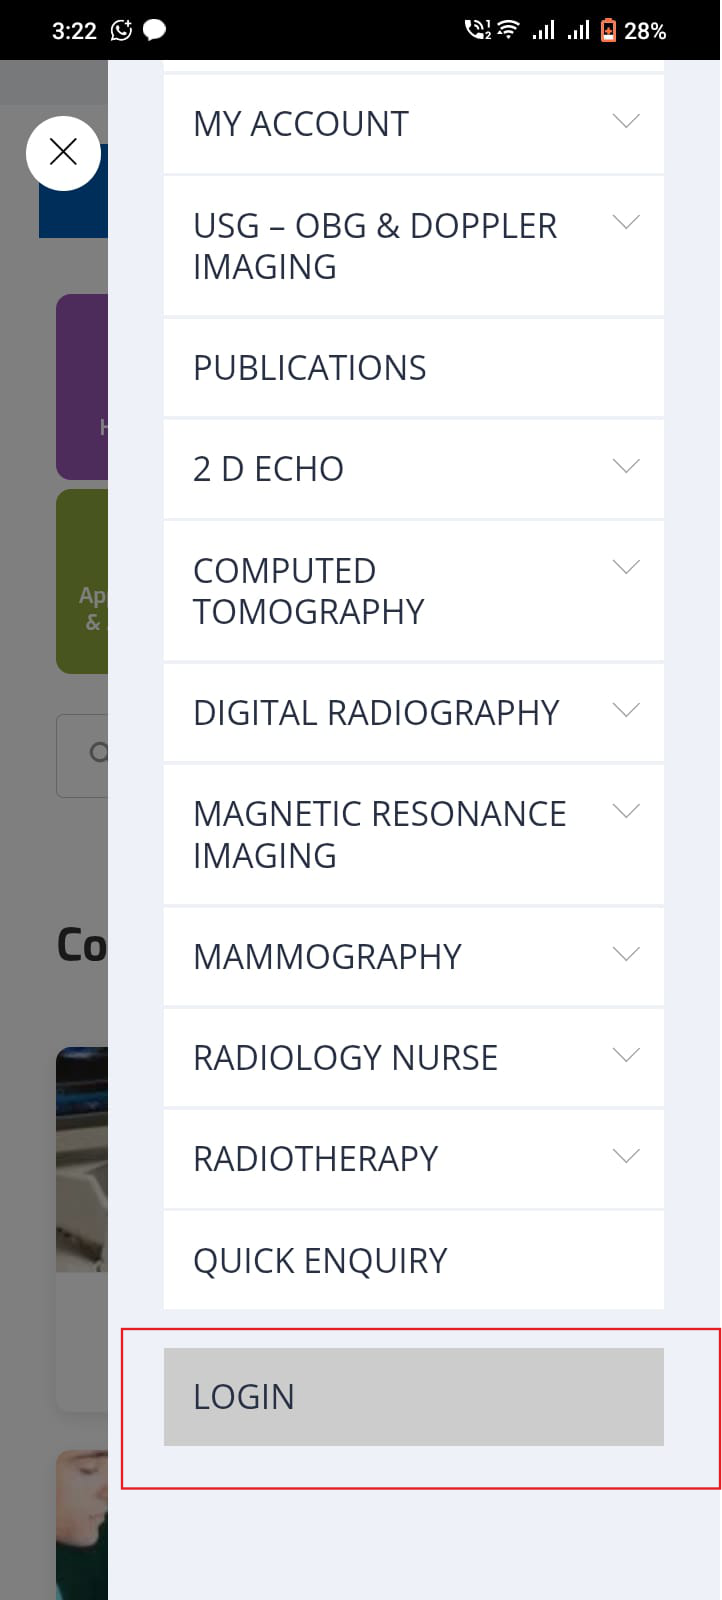
Task: Tap the WhatsApp notification icon in status bar
Action: (121, 30)
